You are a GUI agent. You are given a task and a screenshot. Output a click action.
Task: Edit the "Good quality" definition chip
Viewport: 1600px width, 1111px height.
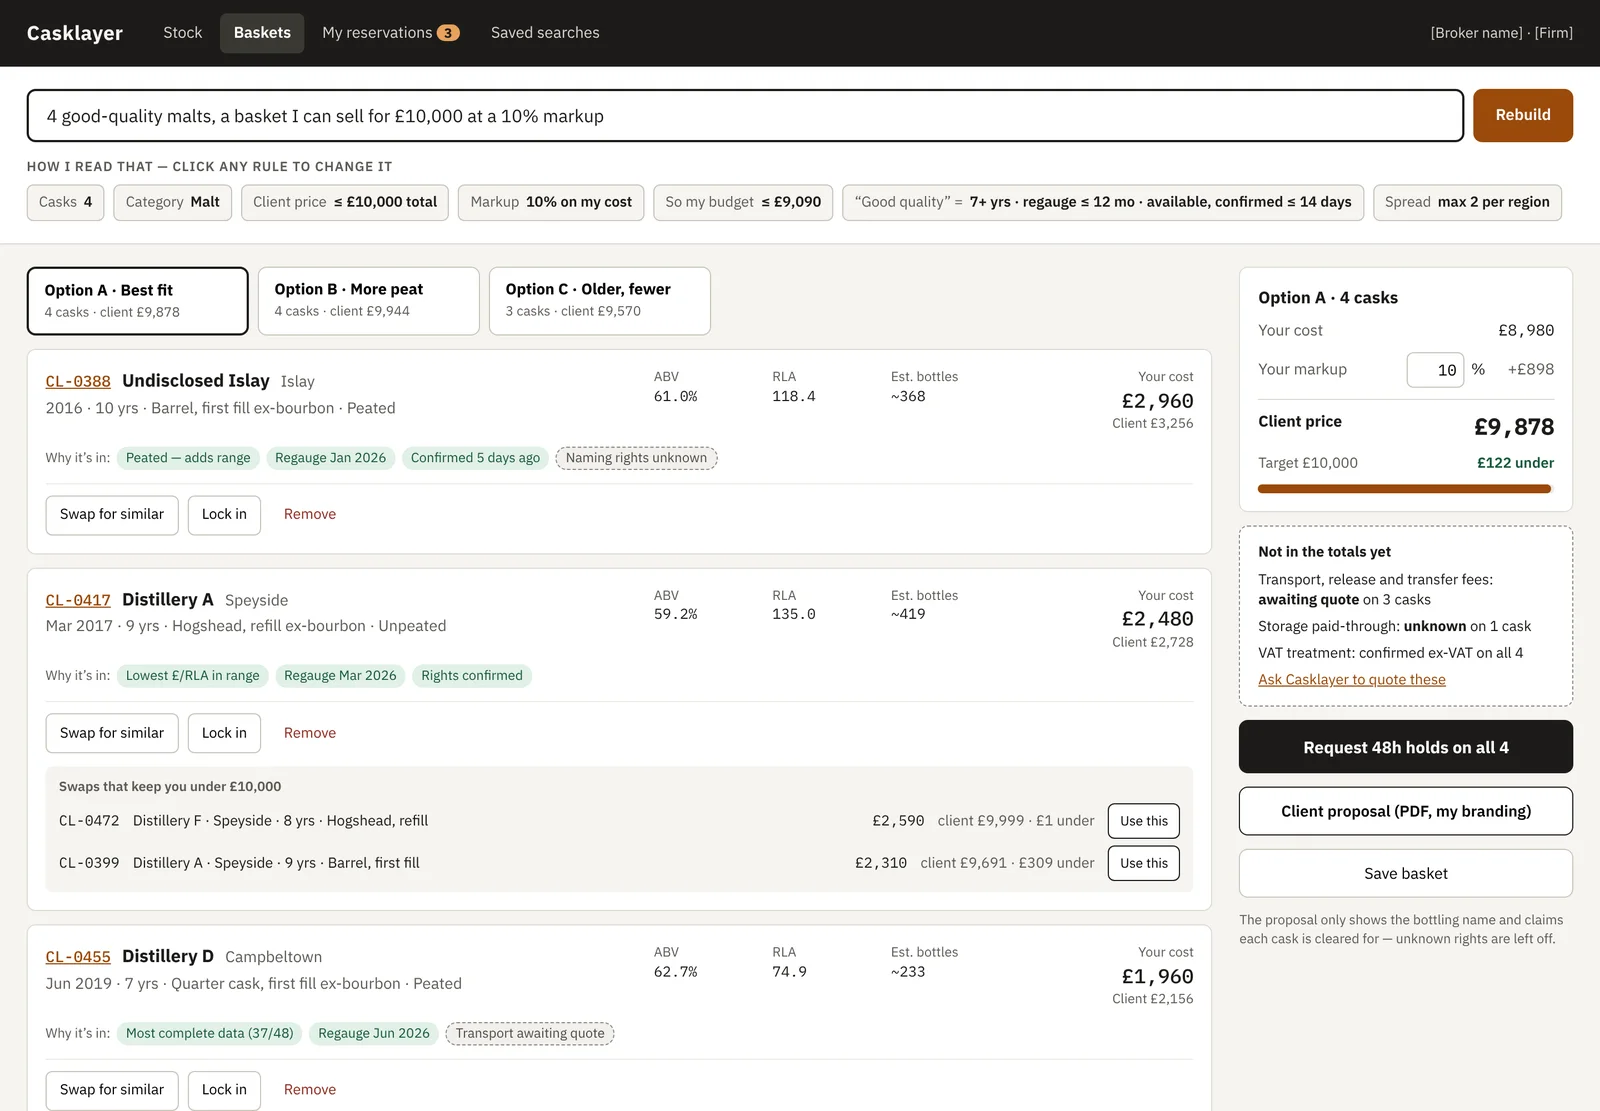click(1103, 202)
